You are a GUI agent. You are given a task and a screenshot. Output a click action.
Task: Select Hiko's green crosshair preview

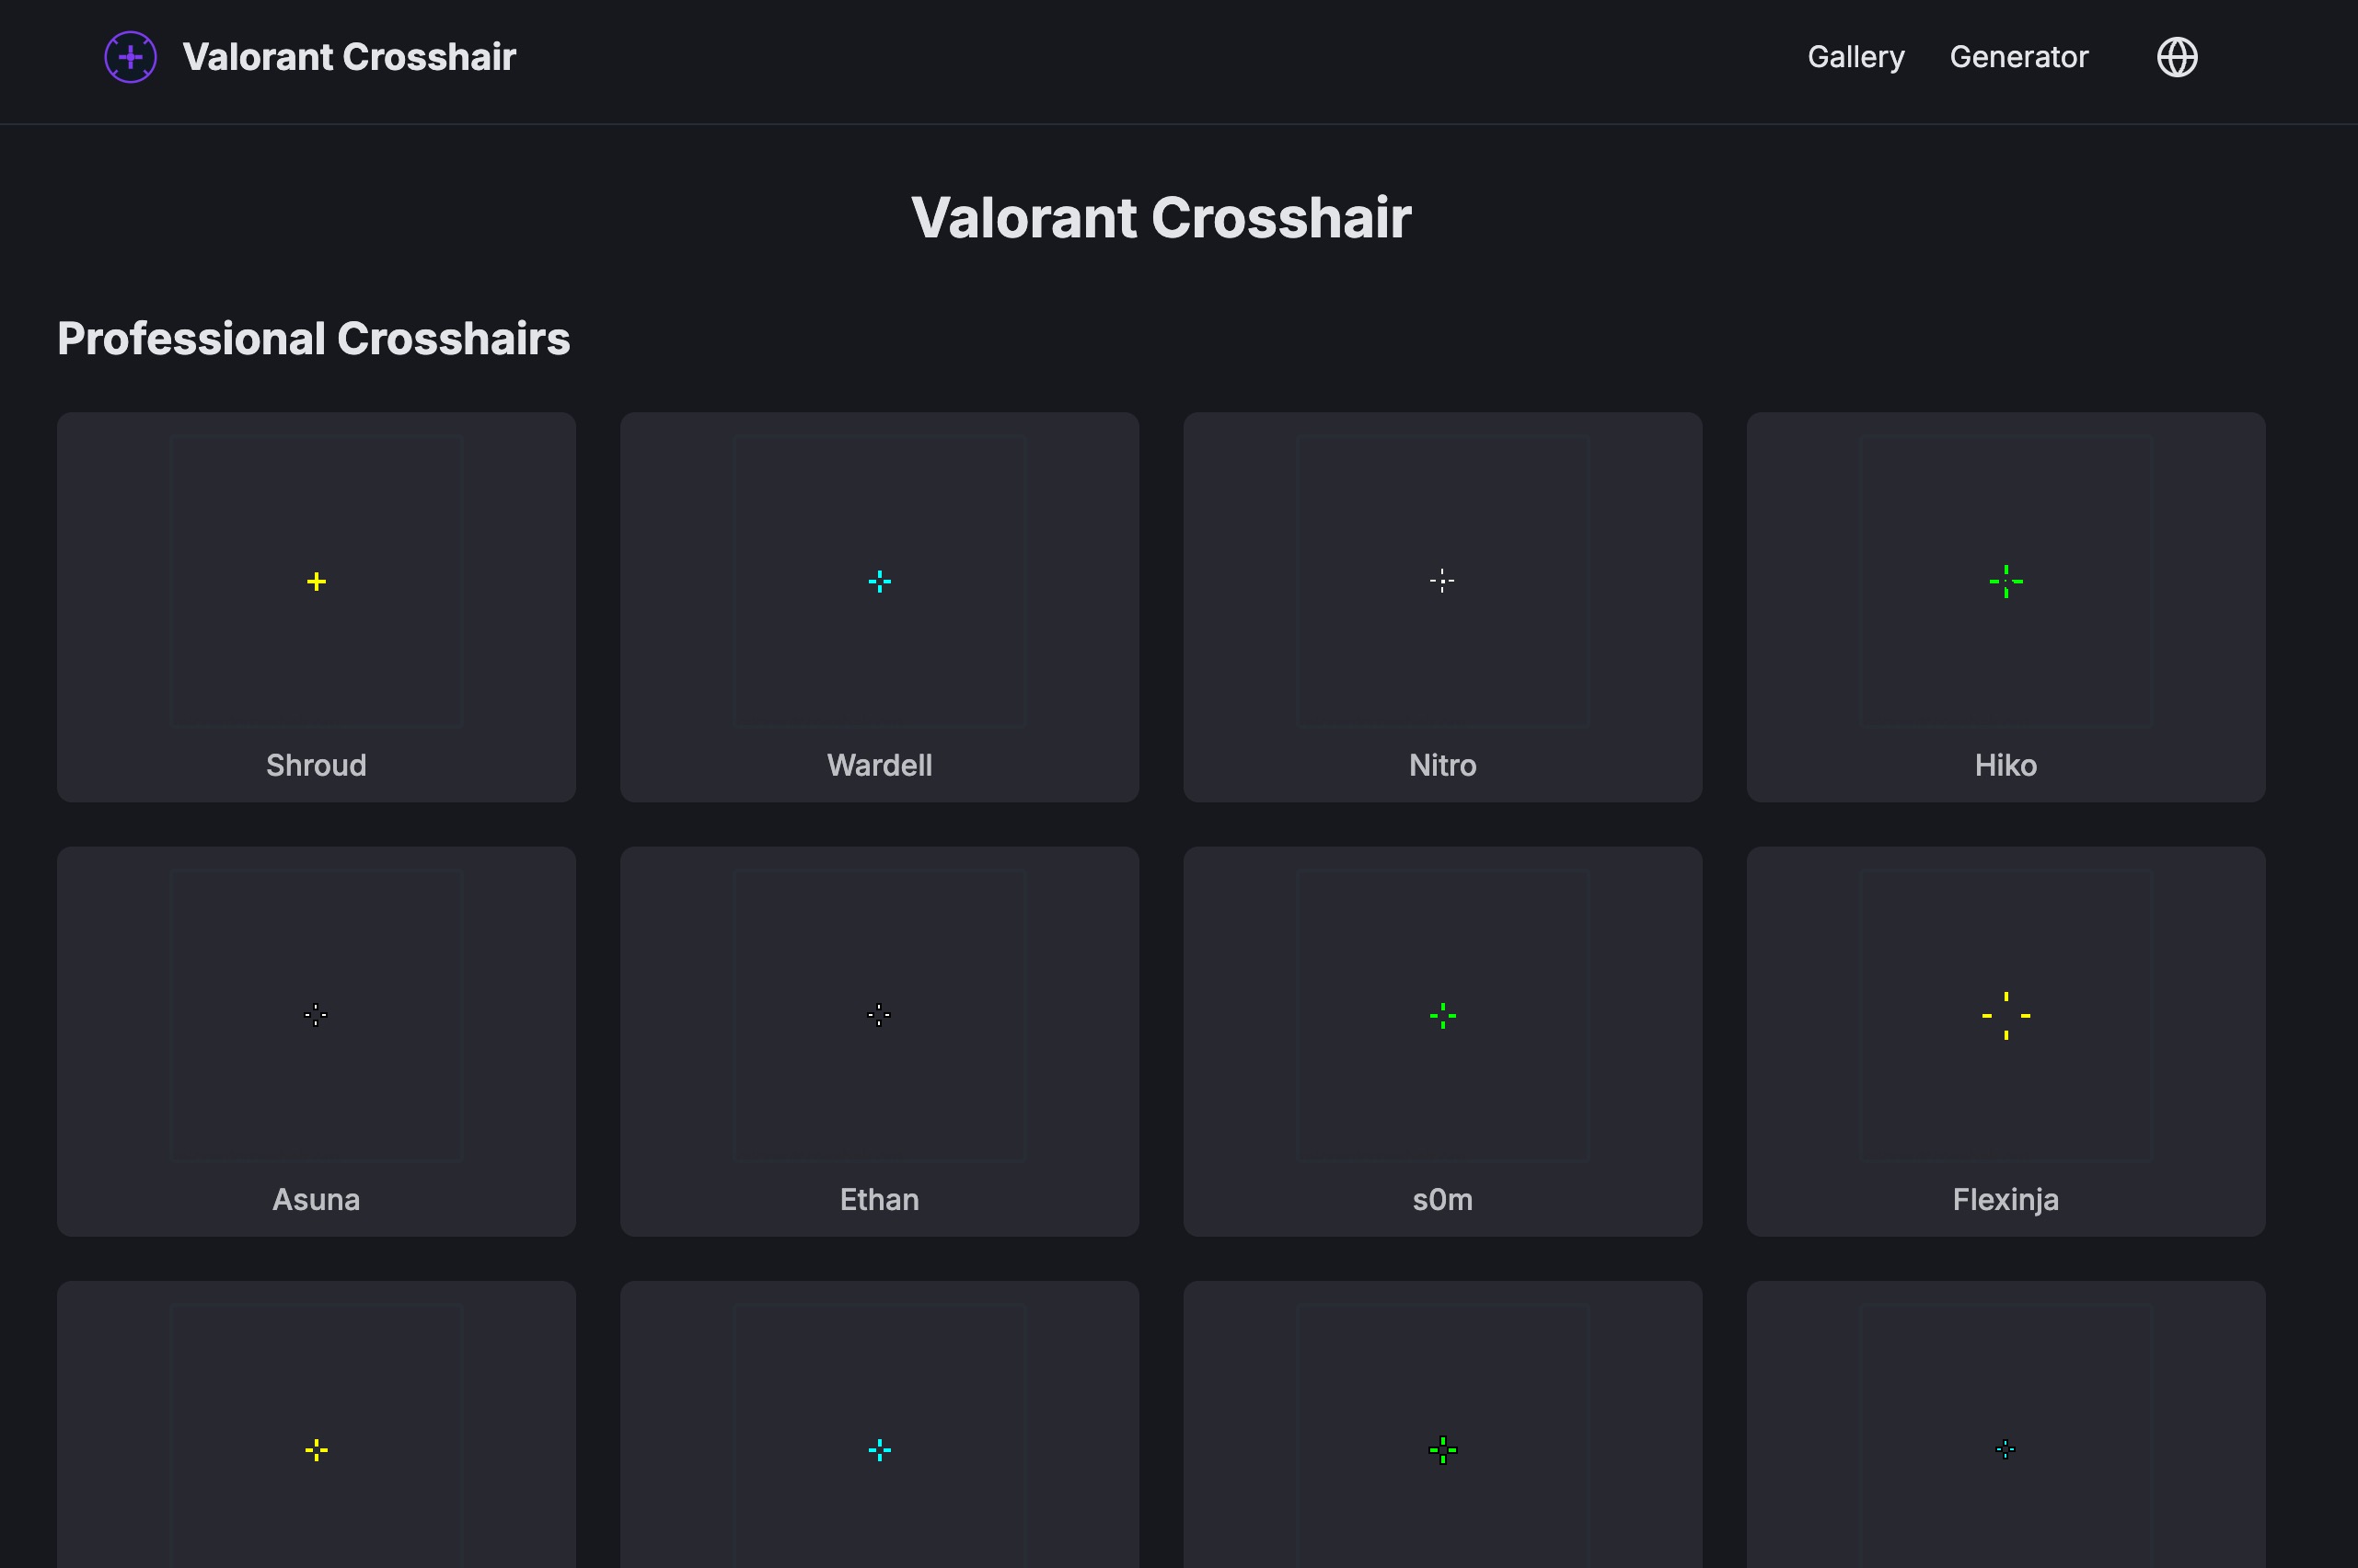click(2005, 581)
